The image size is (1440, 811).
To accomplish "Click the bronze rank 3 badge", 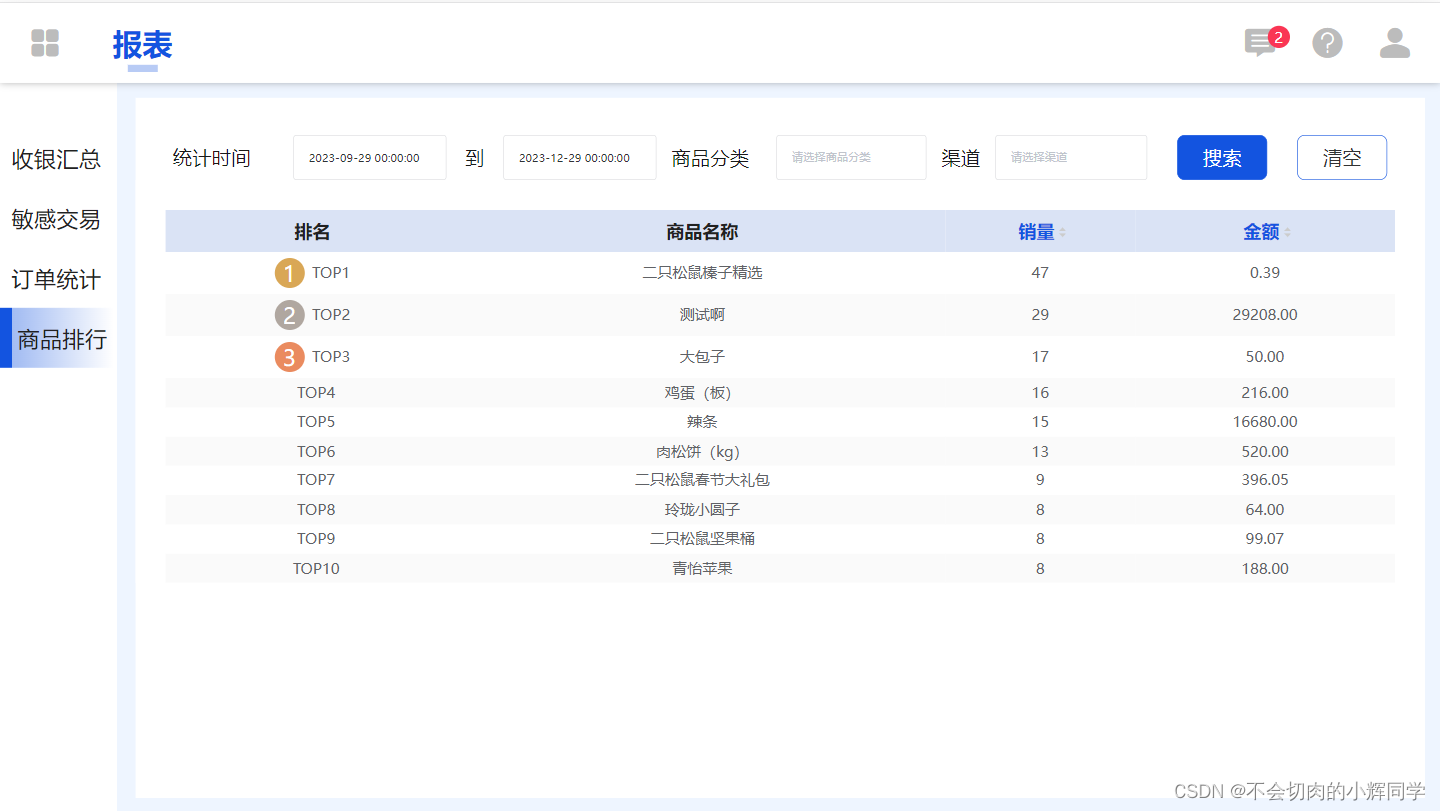I will click(x=290, y=357).
